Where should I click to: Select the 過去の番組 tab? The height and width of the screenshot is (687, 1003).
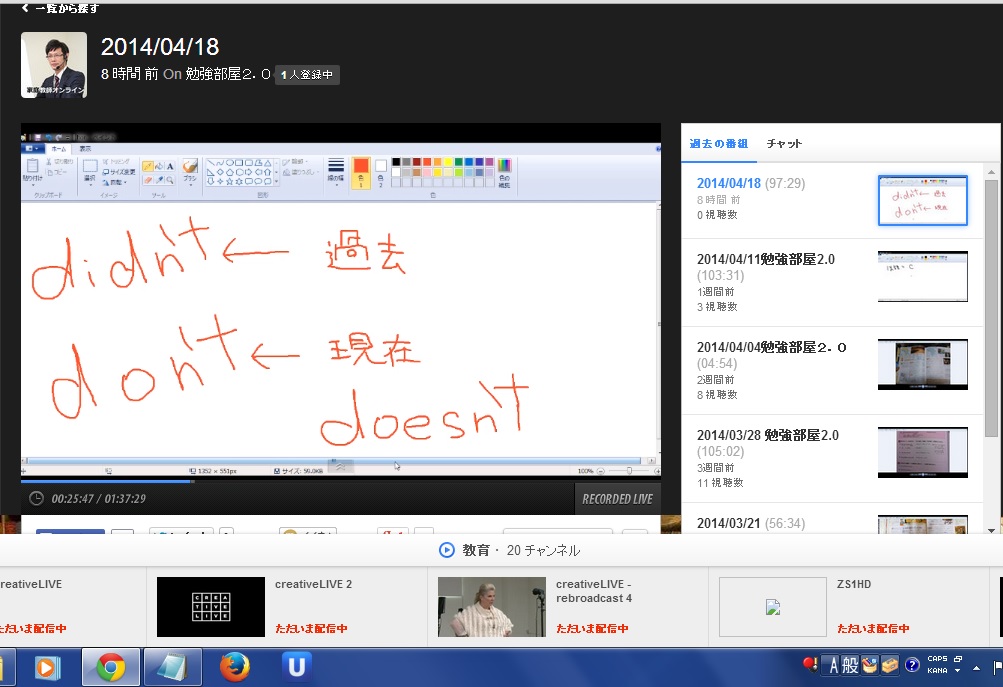[x=717, y=144]
